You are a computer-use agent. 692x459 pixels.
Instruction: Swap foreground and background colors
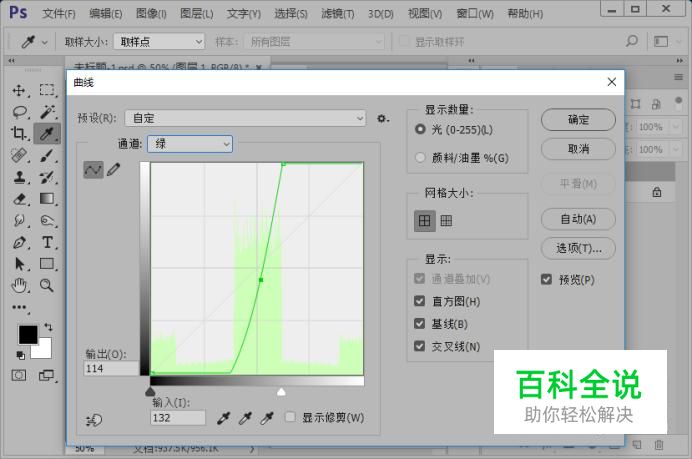(x=48, y=327)
